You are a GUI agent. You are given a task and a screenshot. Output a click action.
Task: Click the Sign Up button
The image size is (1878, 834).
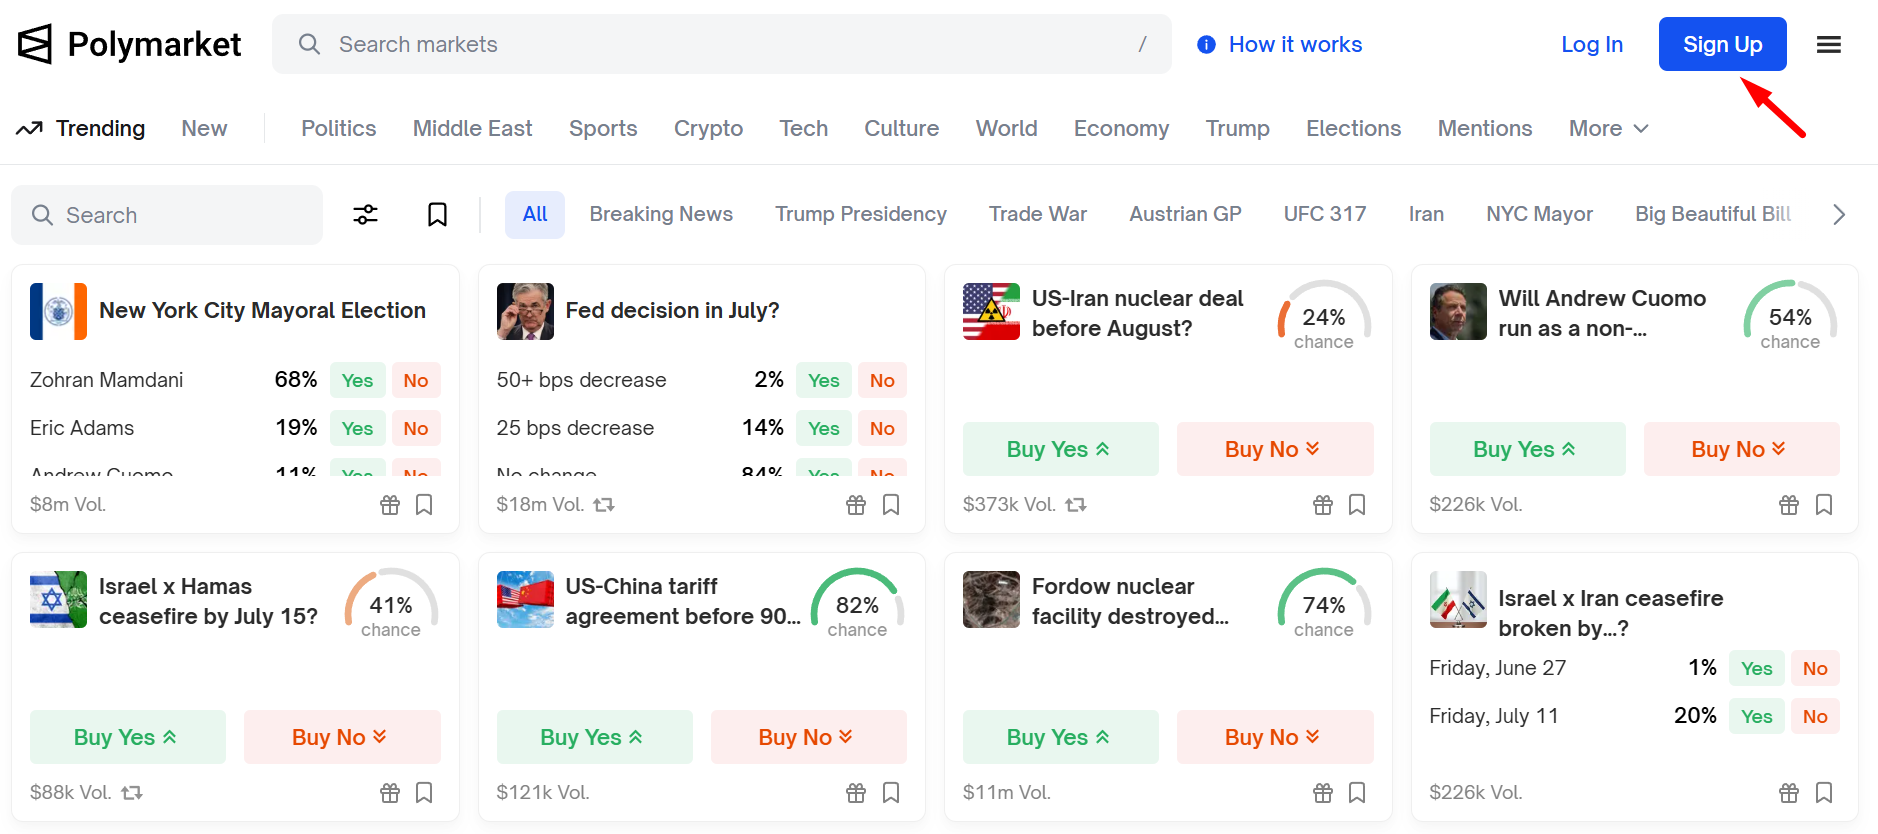(1722, 44)
